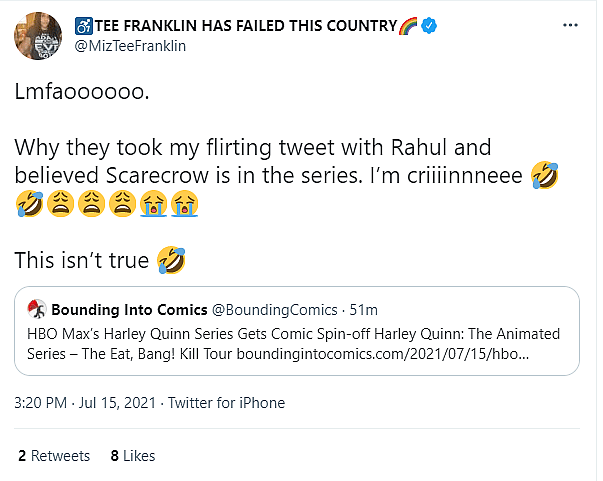View the 2 Retweets list
603x481 pixels.
53,455
